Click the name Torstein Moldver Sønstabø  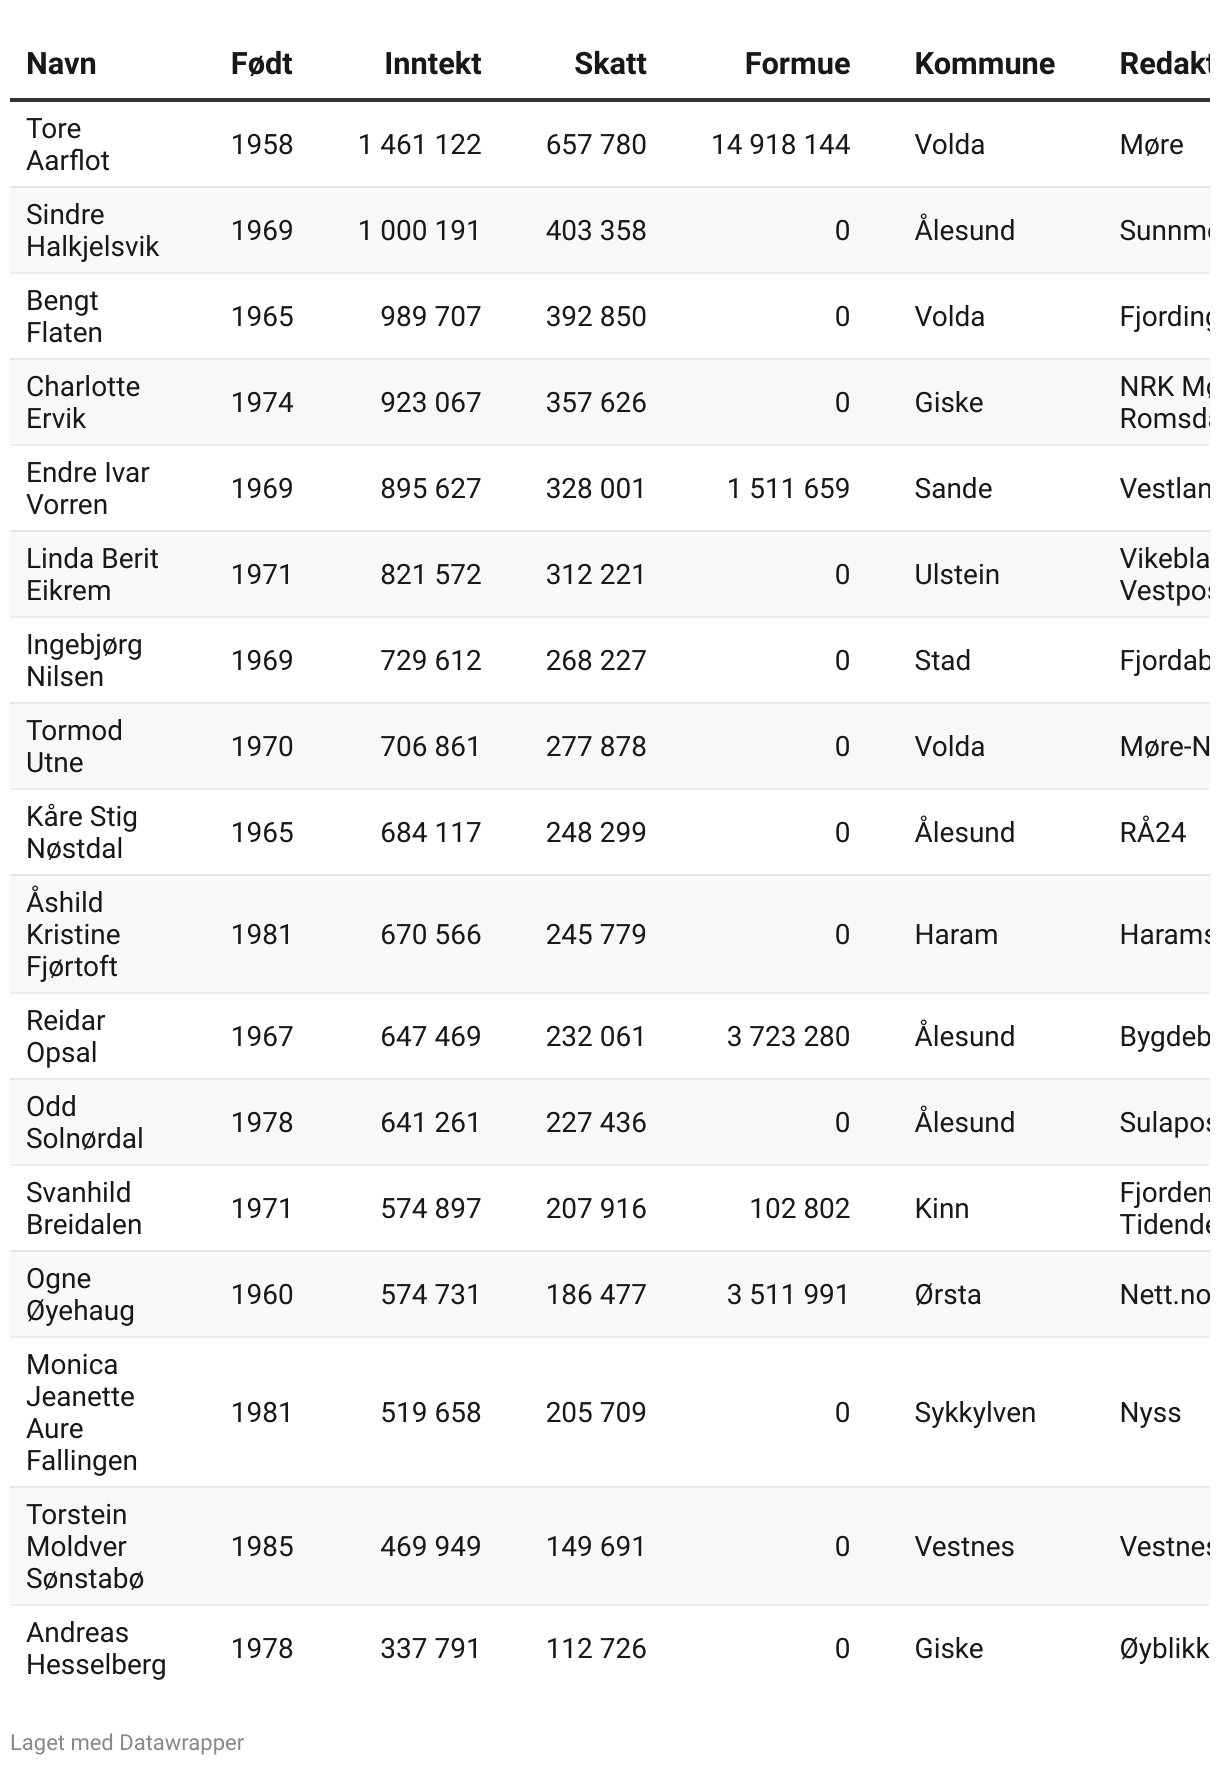click(85, 1546)
